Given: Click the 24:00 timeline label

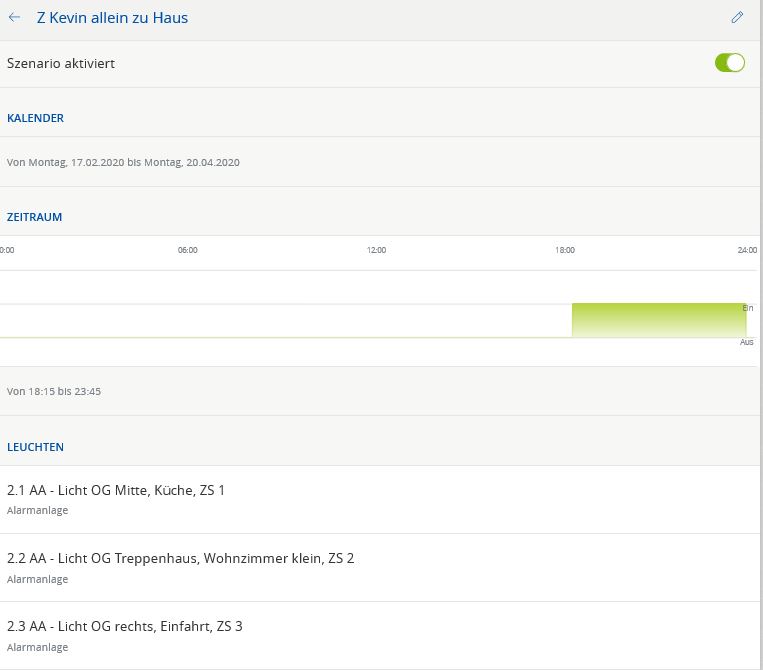Looking at the screenshot, I should [746, 250].
